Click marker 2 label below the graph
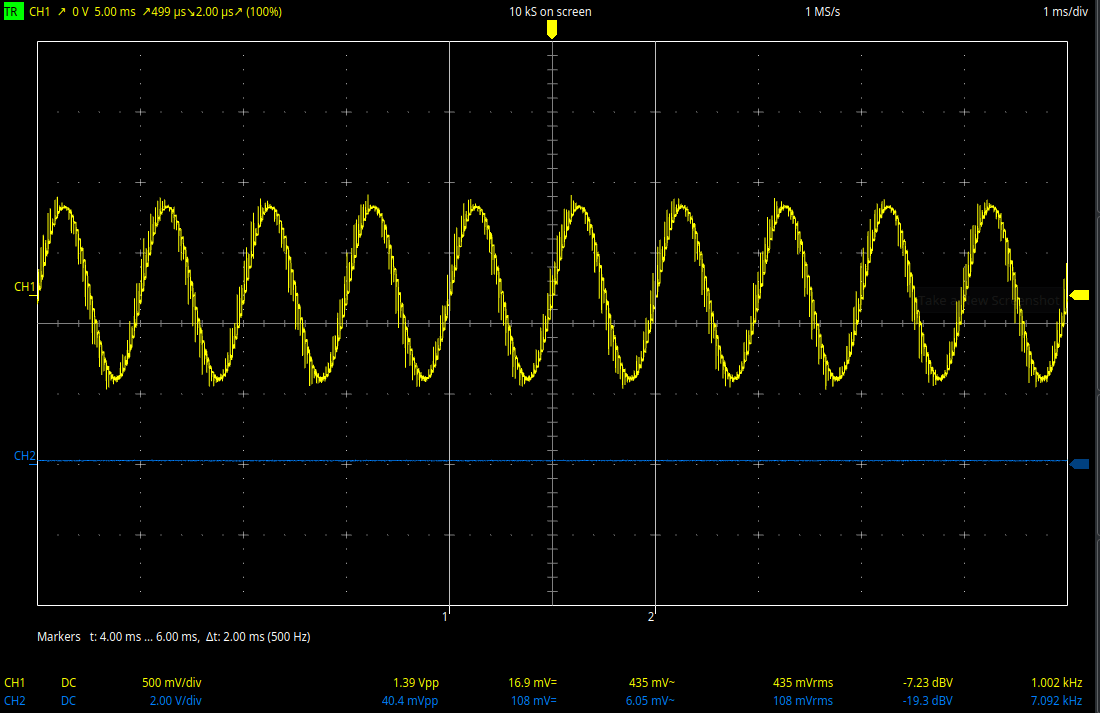Screen dimensions: 1100x713 tap(651, 617)
